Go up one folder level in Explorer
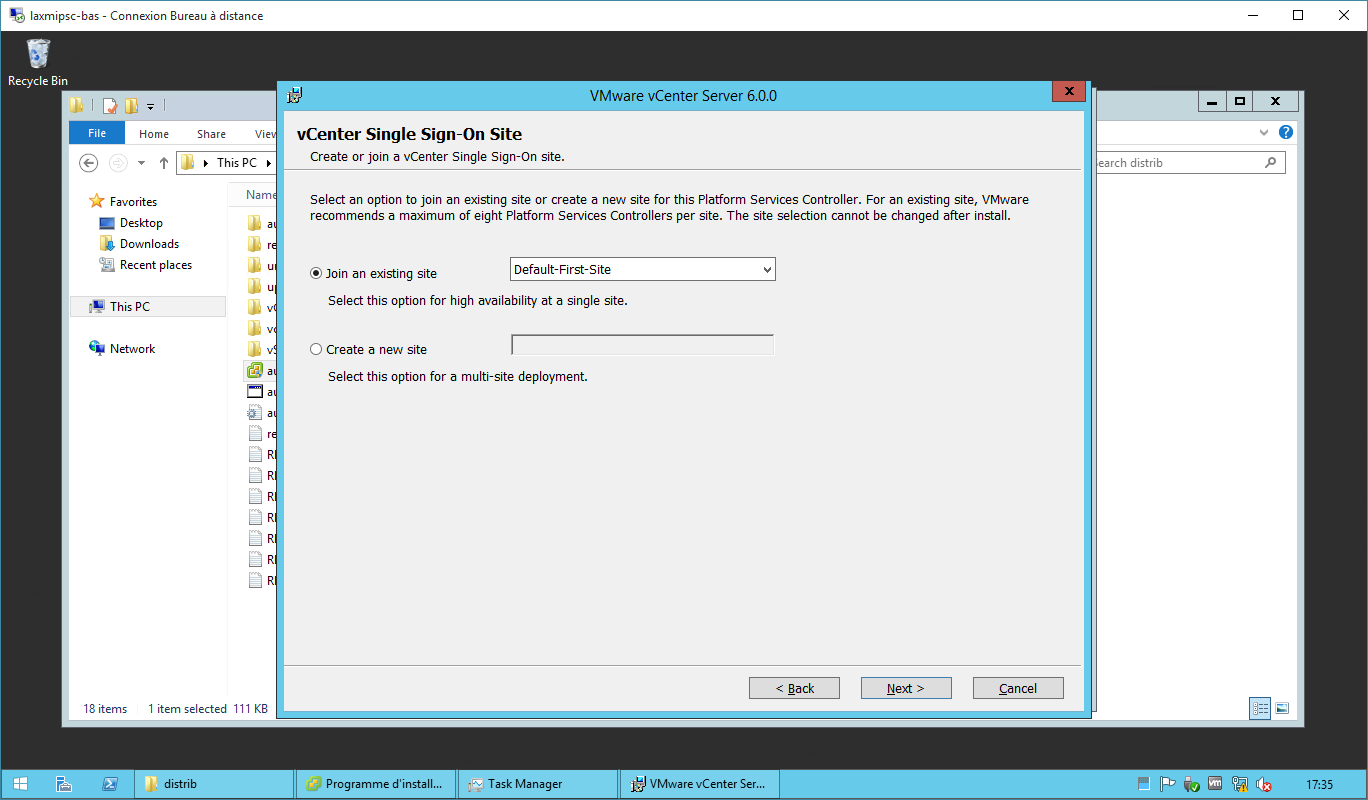1368x800 pixels. 164,163
